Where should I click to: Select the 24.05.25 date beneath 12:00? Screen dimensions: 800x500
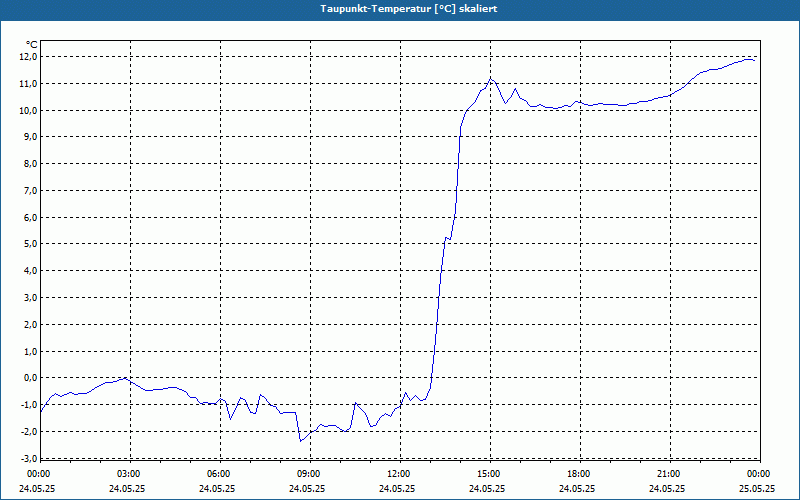pyautogui.click(x=397, y=488)
